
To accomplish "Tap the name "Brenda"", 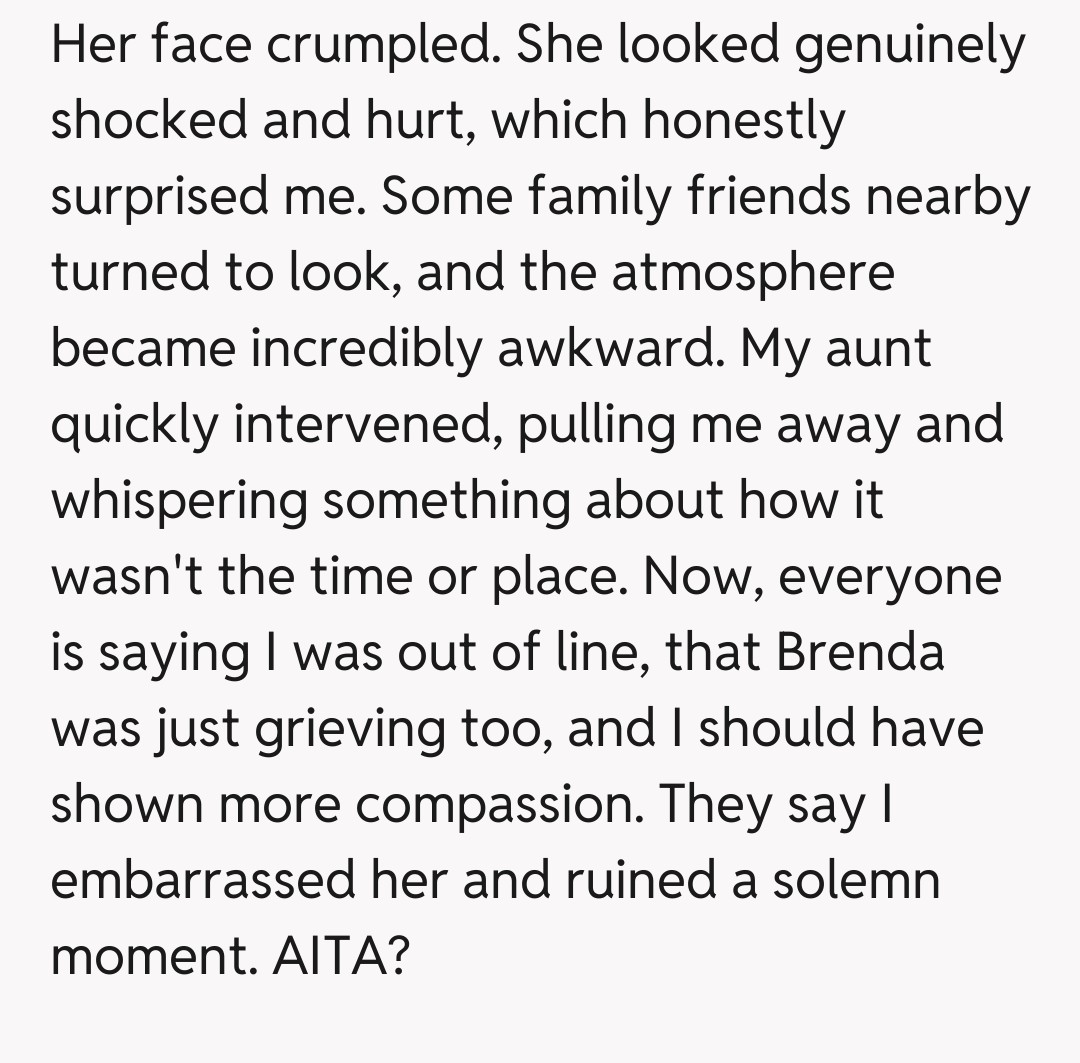I will pyautogui.click(x=860, y=654).
